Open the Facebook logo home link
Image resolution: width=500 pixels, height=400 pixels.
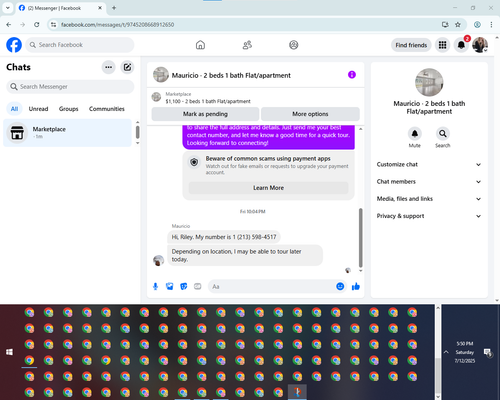14,45
